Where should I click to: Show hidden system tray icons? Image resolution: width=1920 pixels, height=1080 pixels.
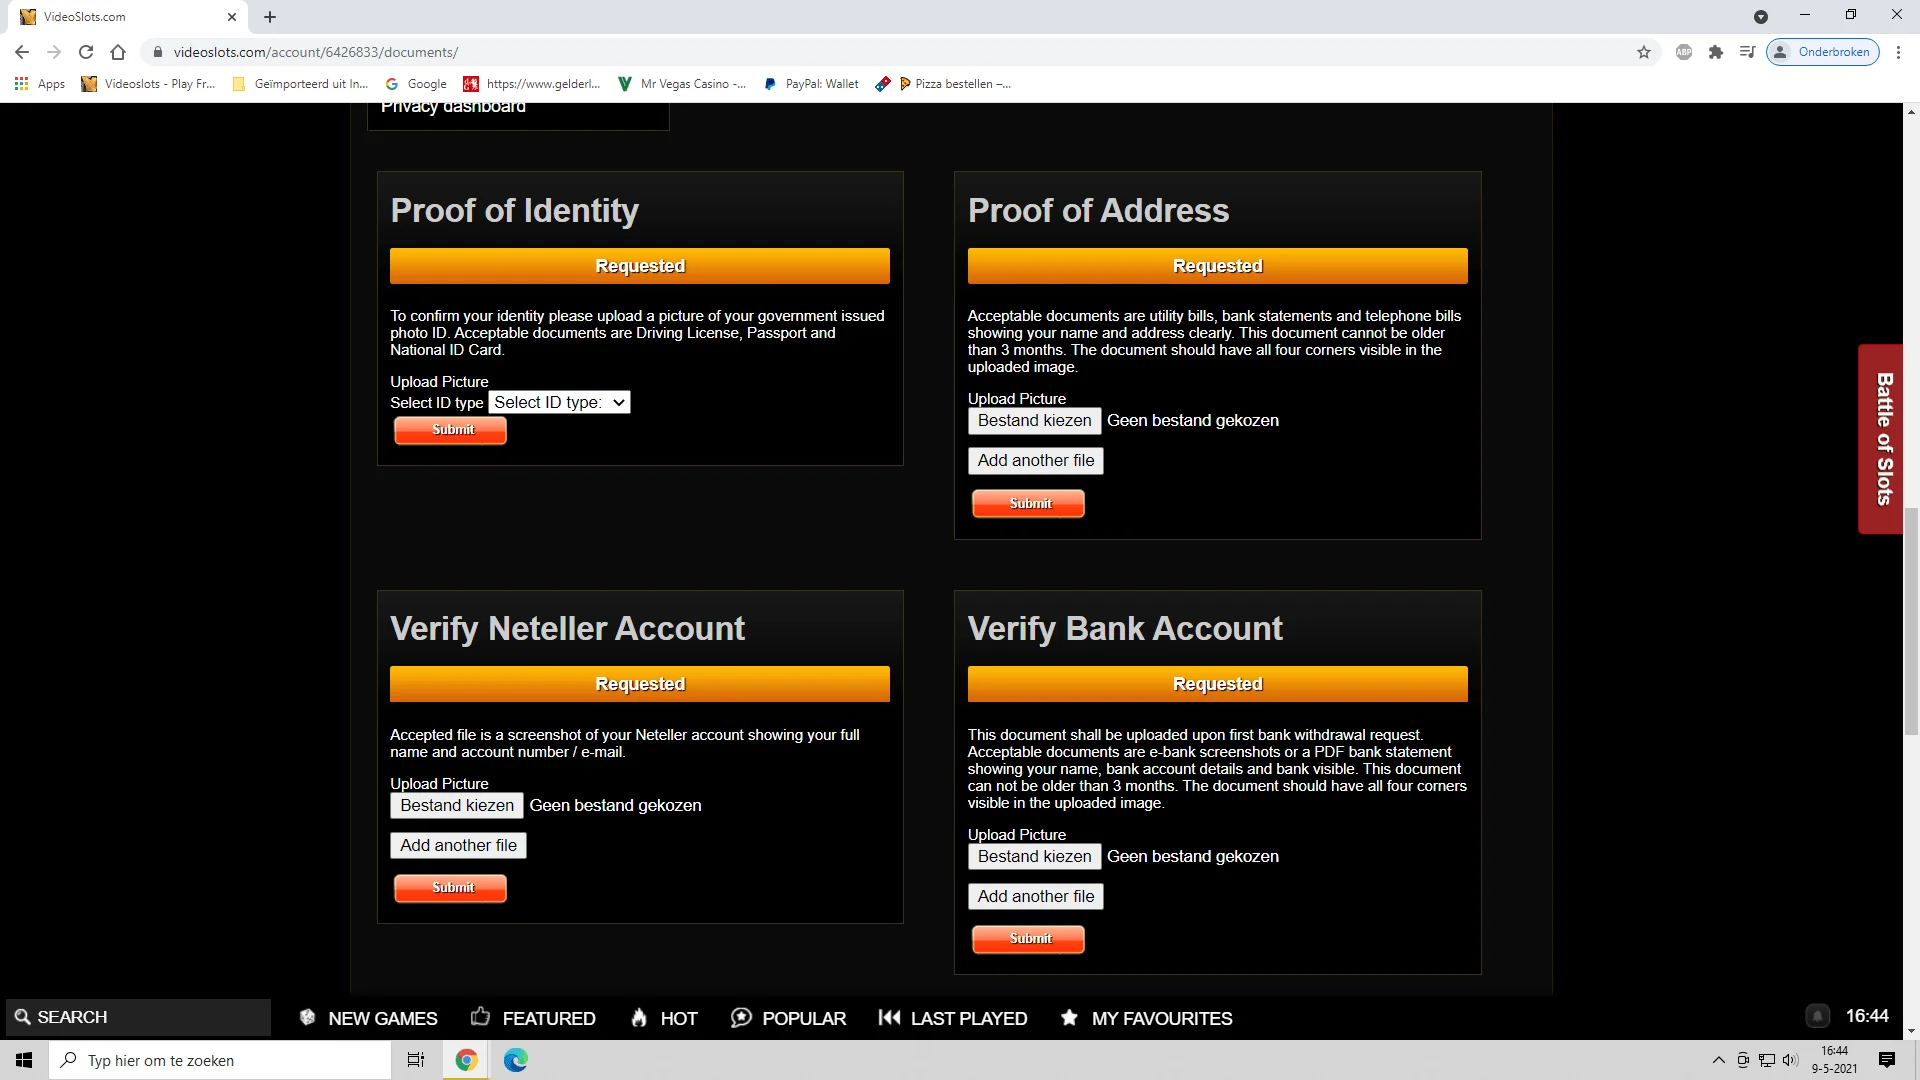pos(1718,1060)
